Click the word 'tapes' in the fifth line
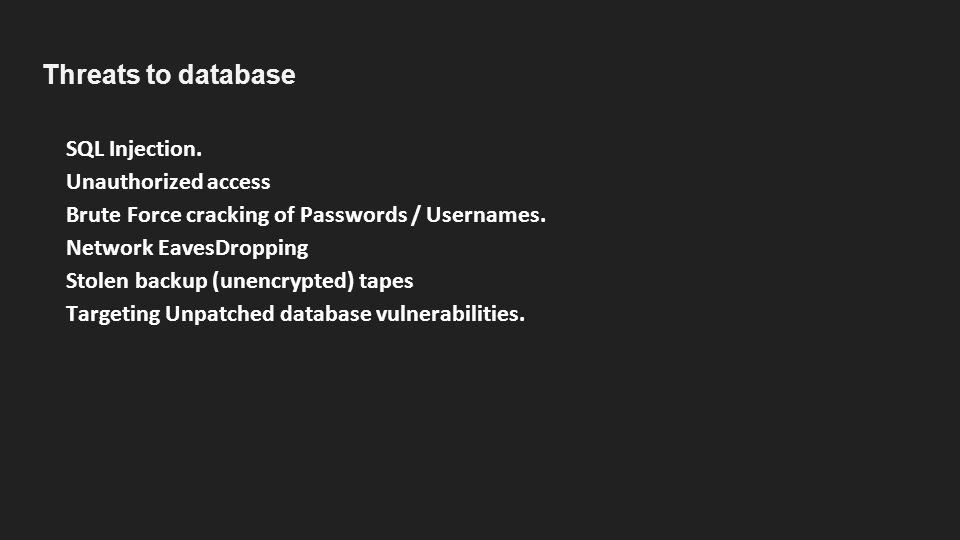This screenshot has width=960, height=540. [386, 282]
